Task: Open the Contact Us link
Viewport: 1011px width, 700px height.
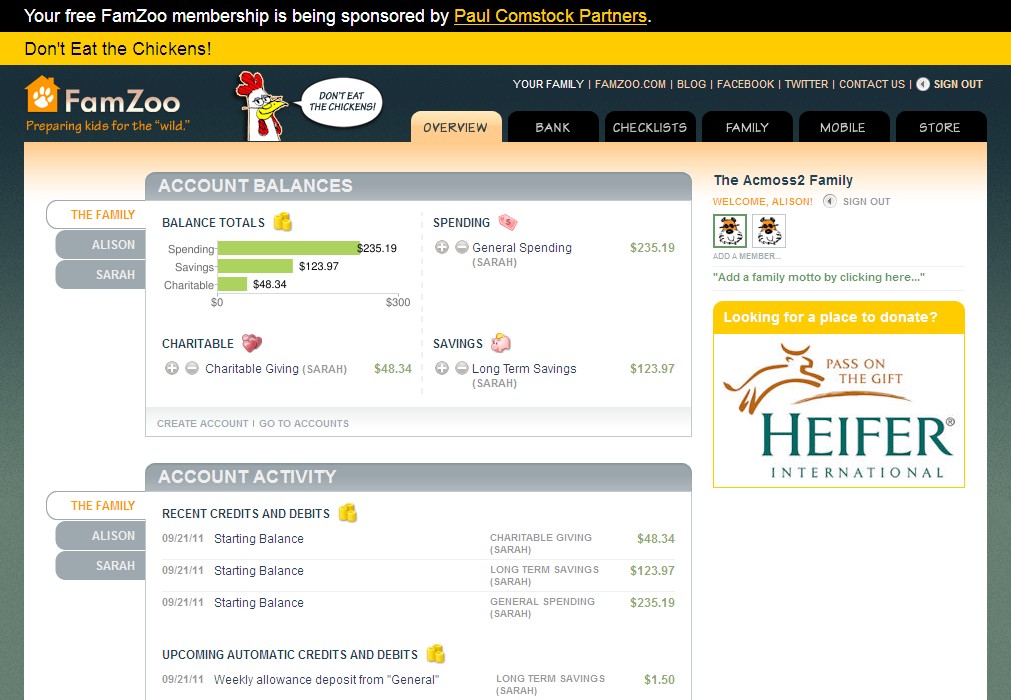Action: [x=872, y=84]
